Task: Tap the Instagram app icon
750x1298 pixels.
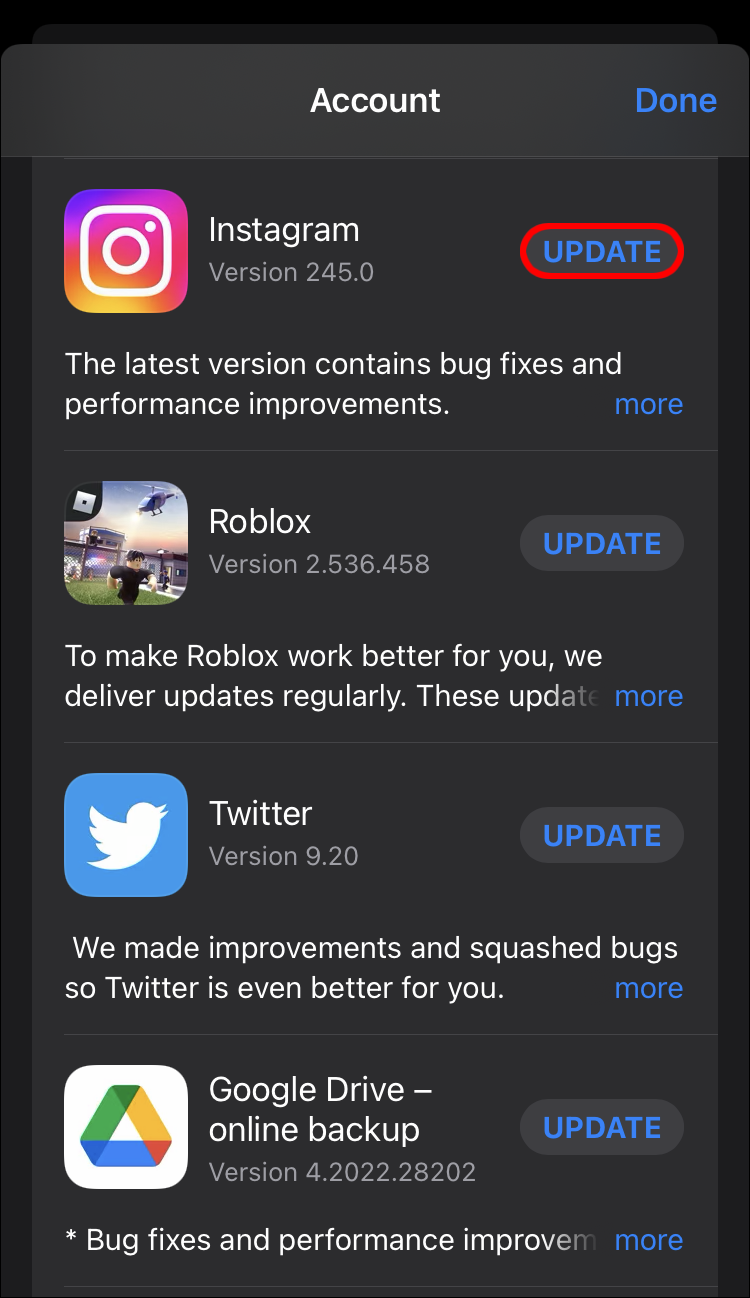Action: pos(126,251)
